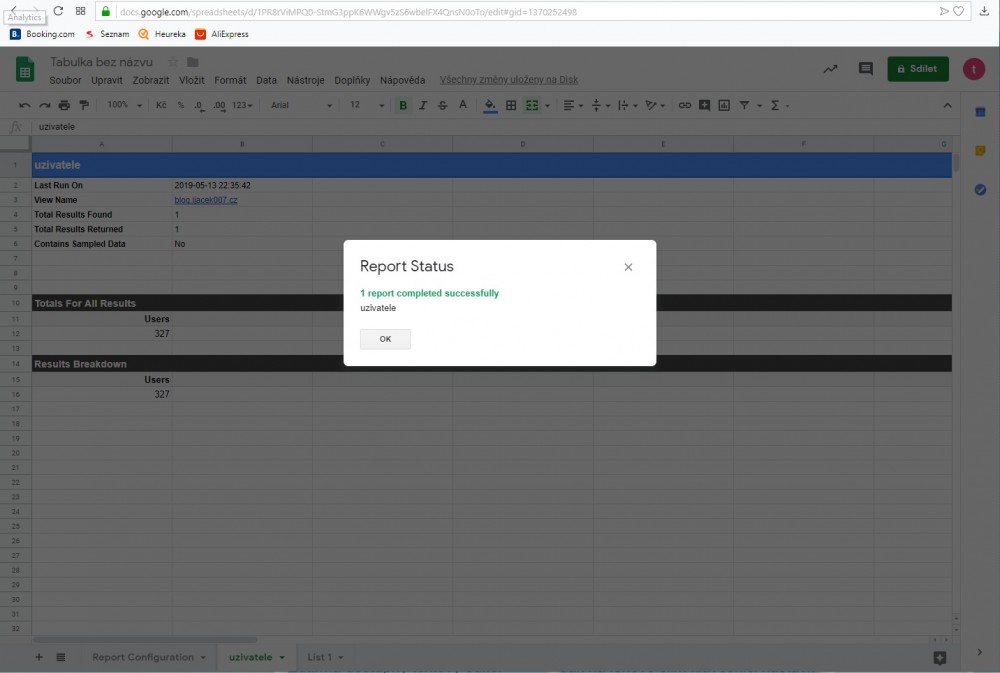The height and width of the screenshot is (673, 1000).
Task: Toggle bold formatting
Action: click(404, 105)
